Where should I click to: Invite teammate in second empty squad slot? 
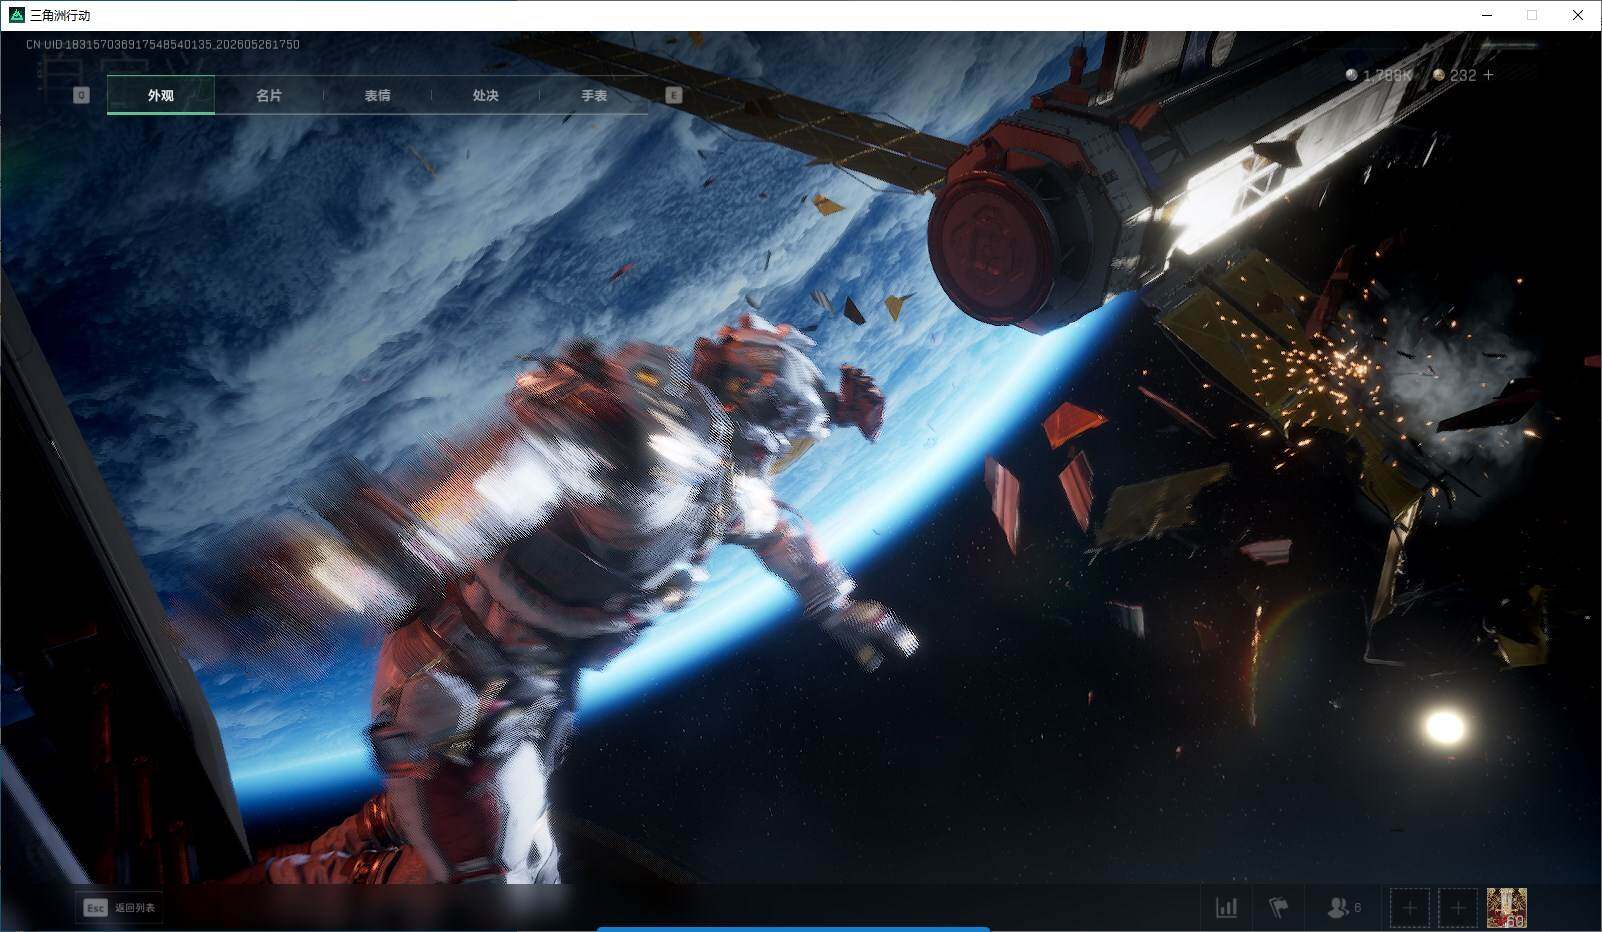click(x=1457, y=908)
